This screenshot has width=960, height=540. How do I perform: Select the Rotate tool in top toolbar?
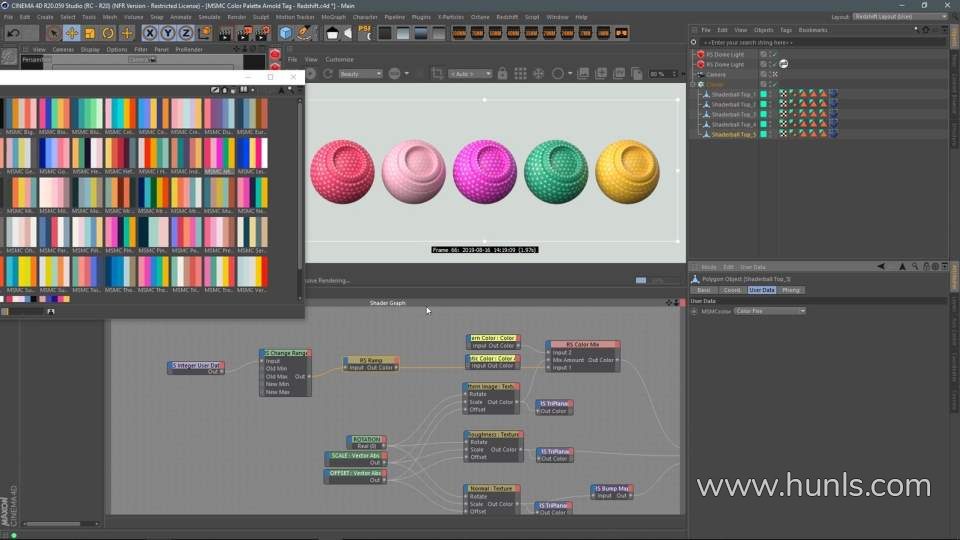tap(108, 33)
